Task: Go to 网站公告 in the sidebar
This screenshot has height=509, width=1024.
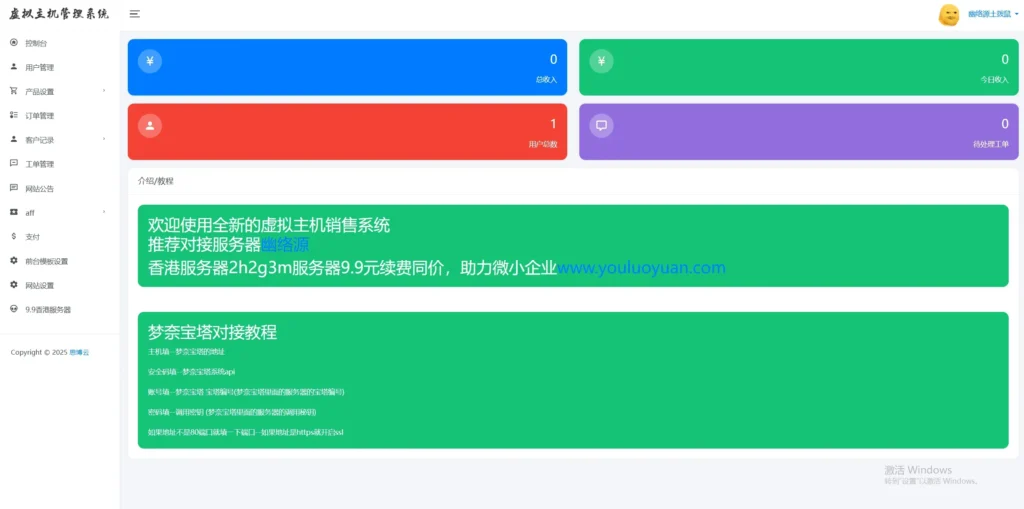Action: pyautogui.click(x=39, y=188)
